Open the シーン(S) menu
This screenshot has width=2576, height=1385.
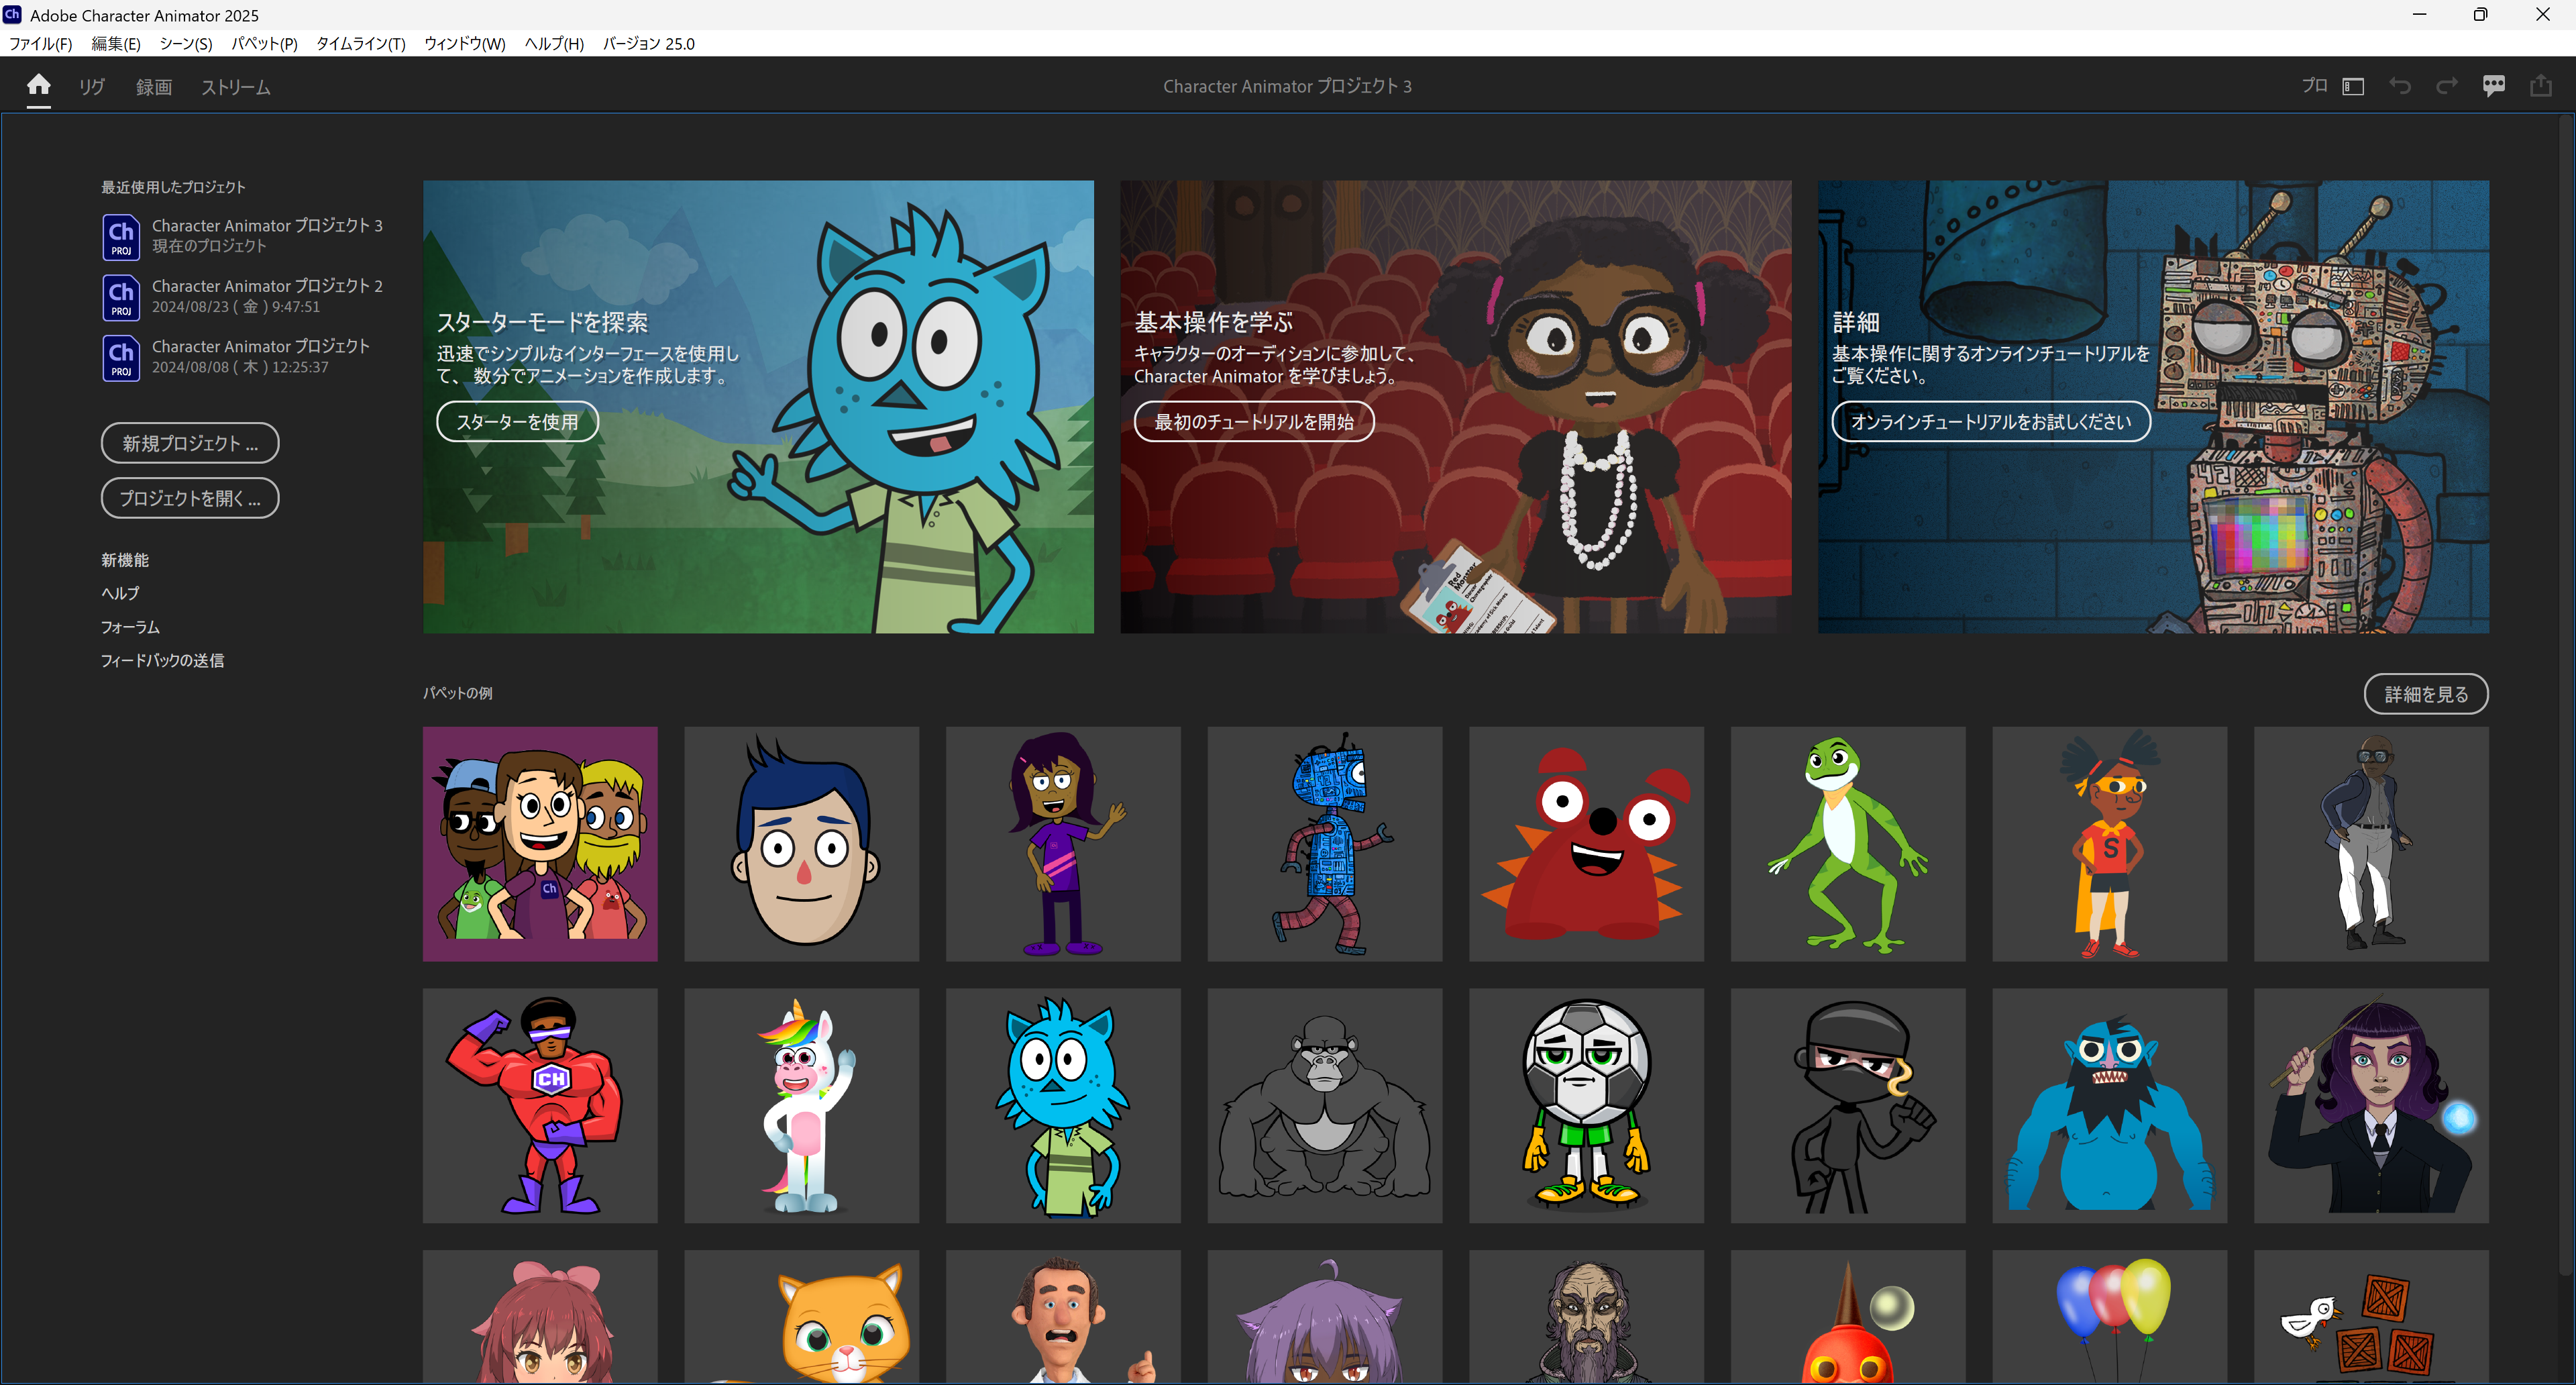click(x=186, y=44)
